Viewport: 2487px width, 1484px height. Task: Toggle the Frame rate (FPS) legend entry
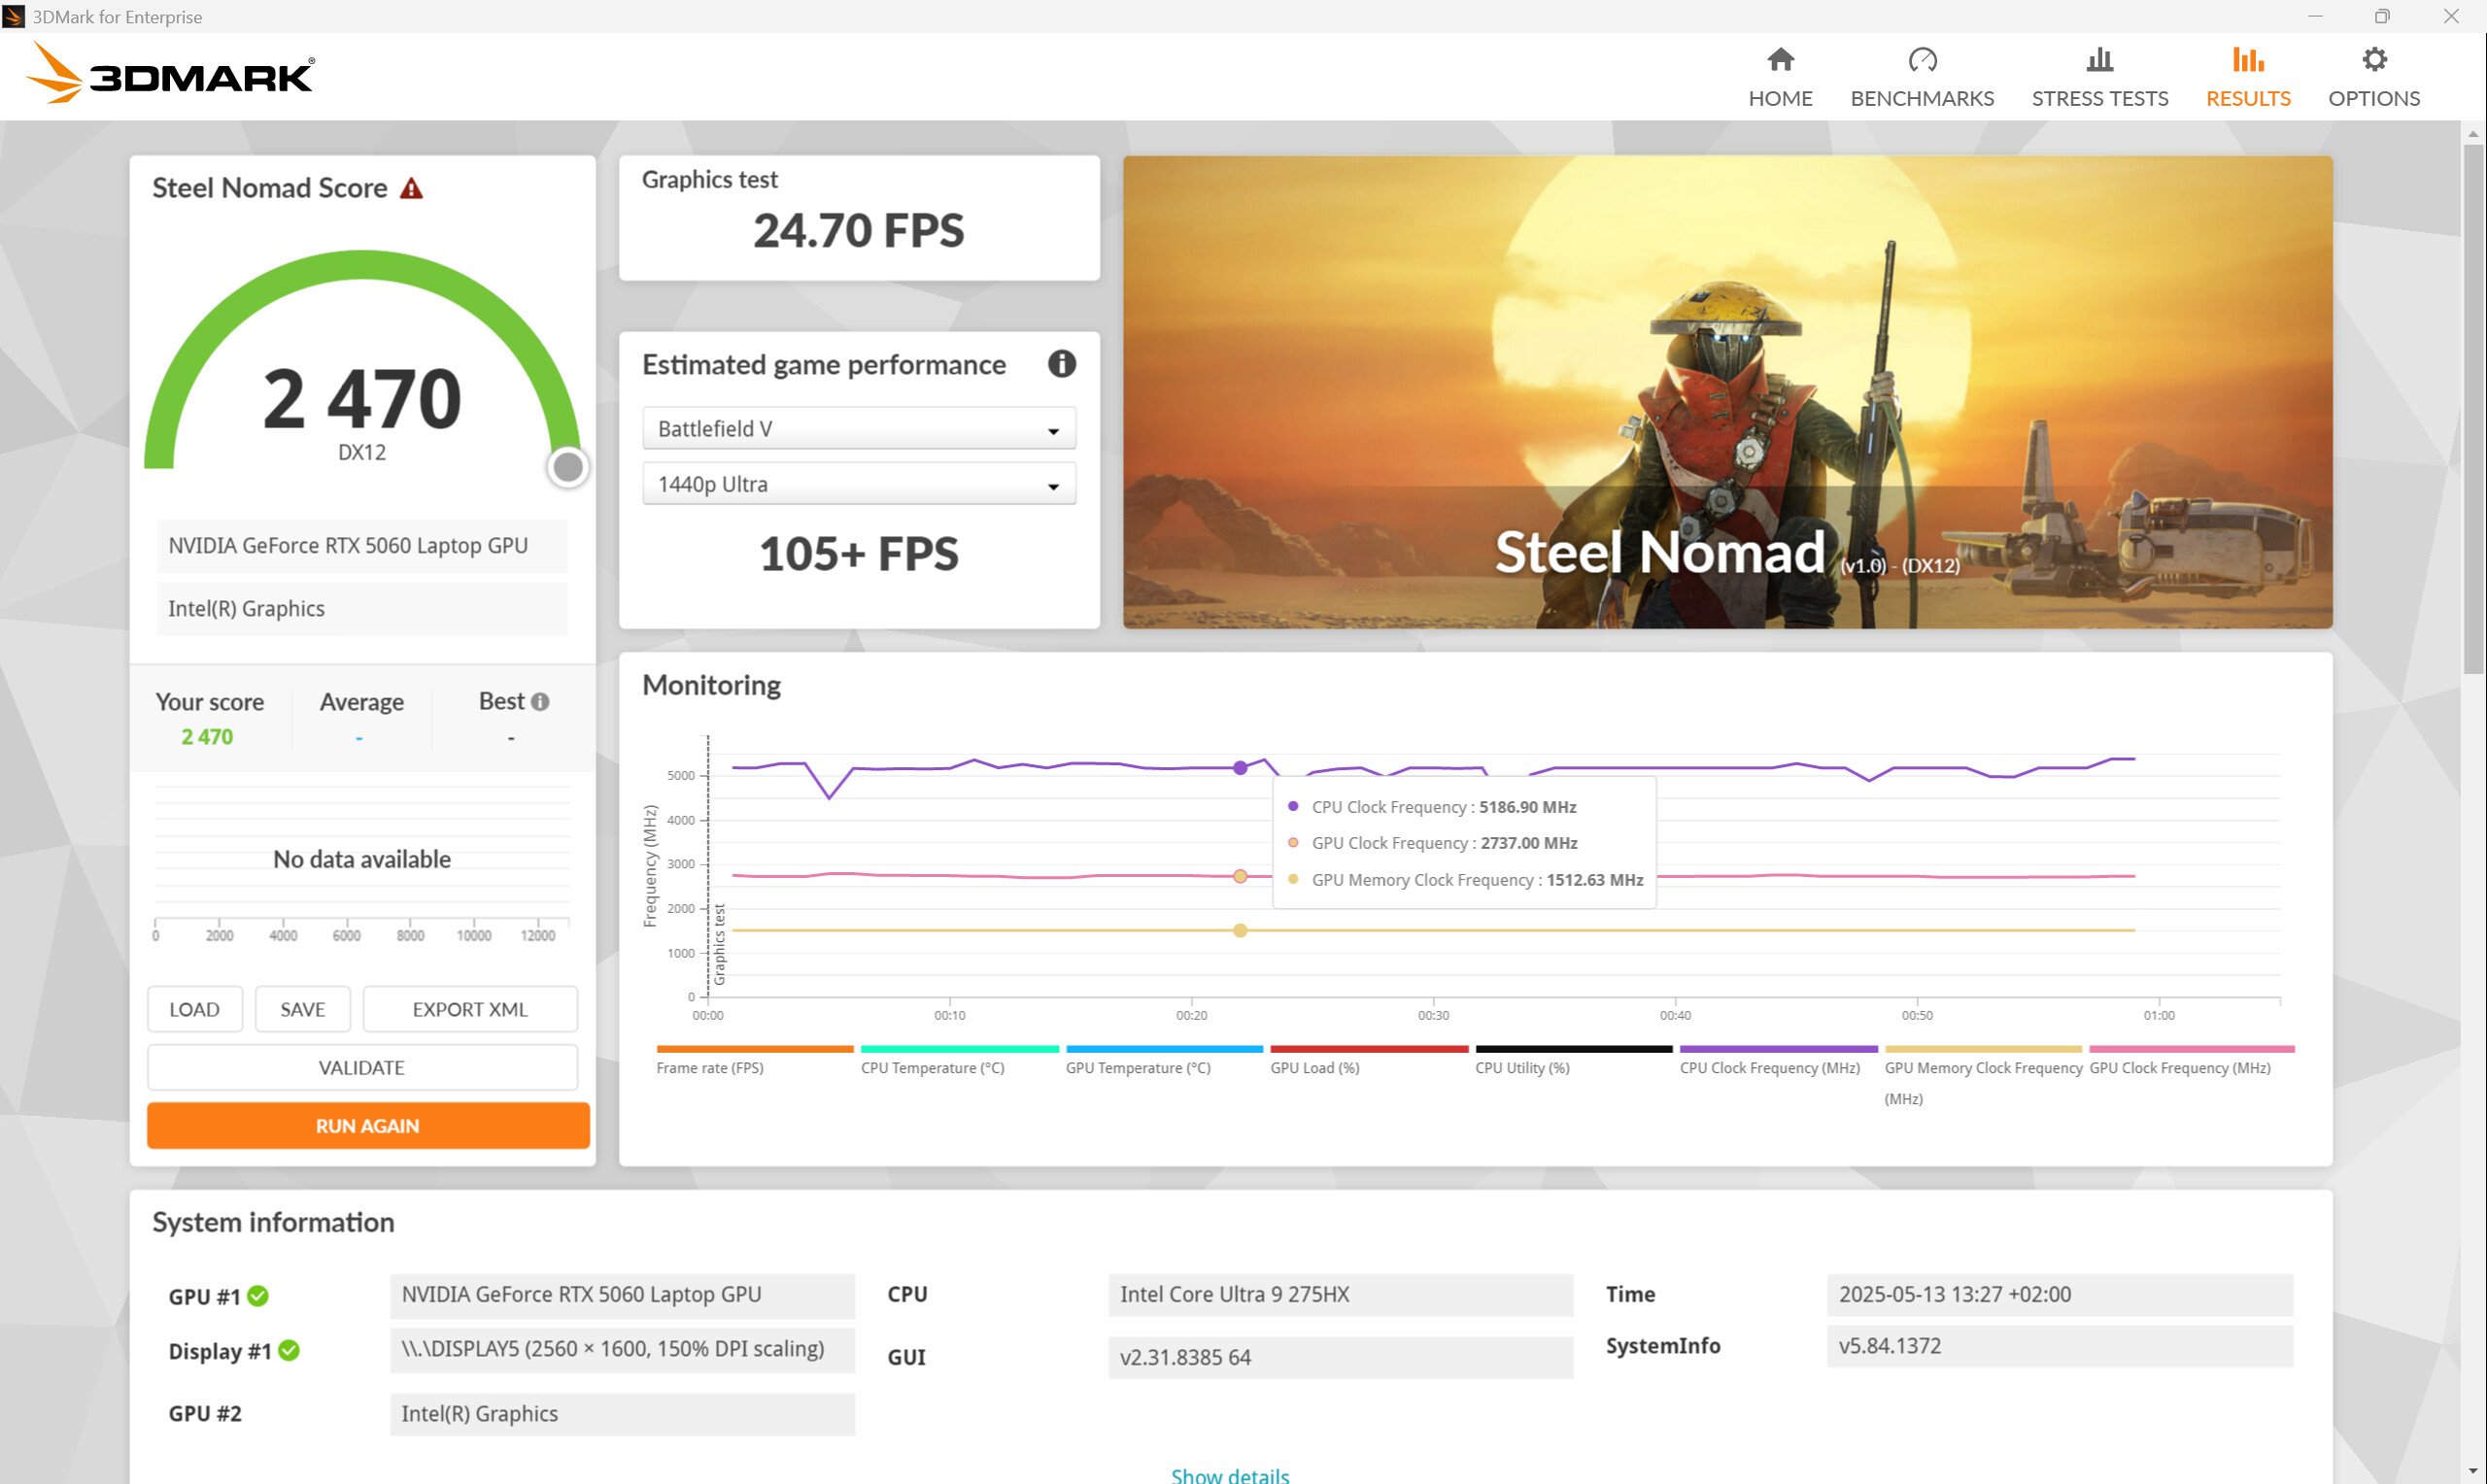coord(710,1067)
